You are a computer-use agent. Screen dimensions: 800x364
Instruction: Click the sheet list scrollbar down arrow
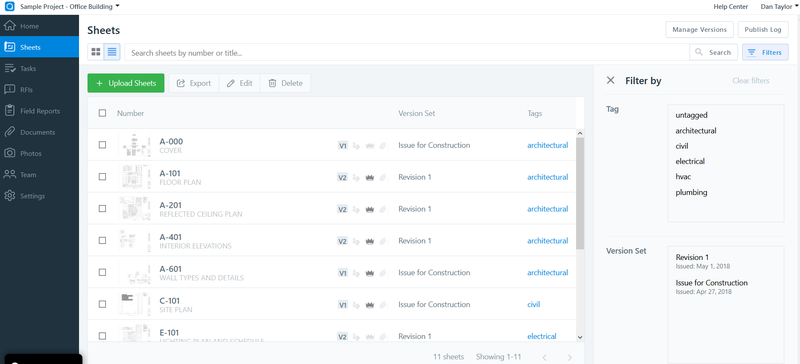[x=580, y=337]
